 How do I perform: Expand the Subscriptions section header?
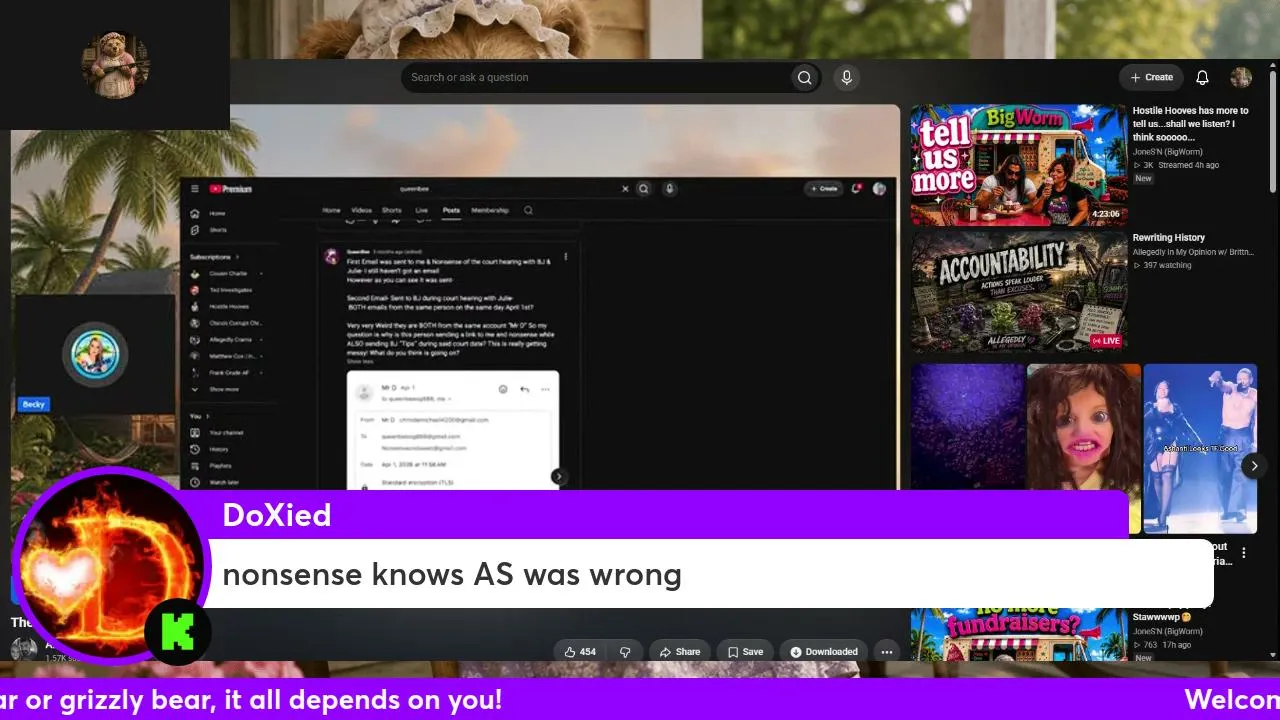[x=212, y=257]
